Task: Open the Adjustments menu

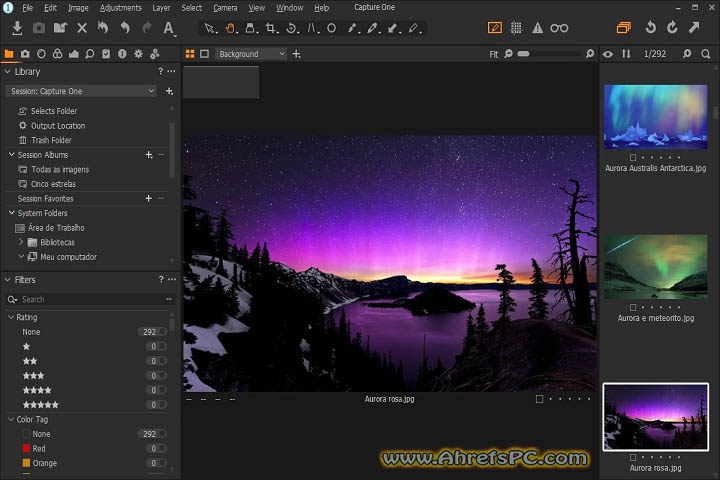Action: 121,8
